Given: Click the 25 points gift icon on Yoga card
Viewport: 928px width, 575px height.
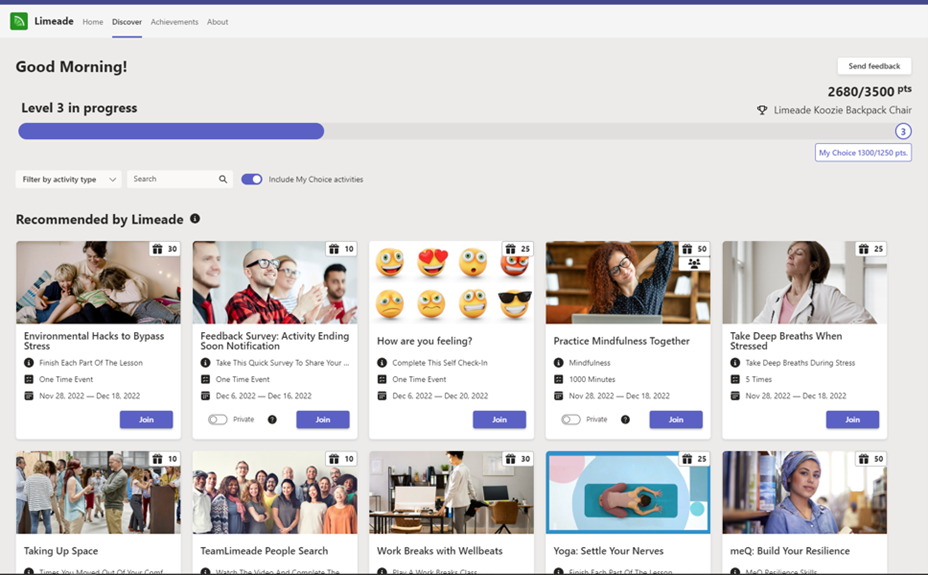Looking at the screenshot, I should coord(687,459).
